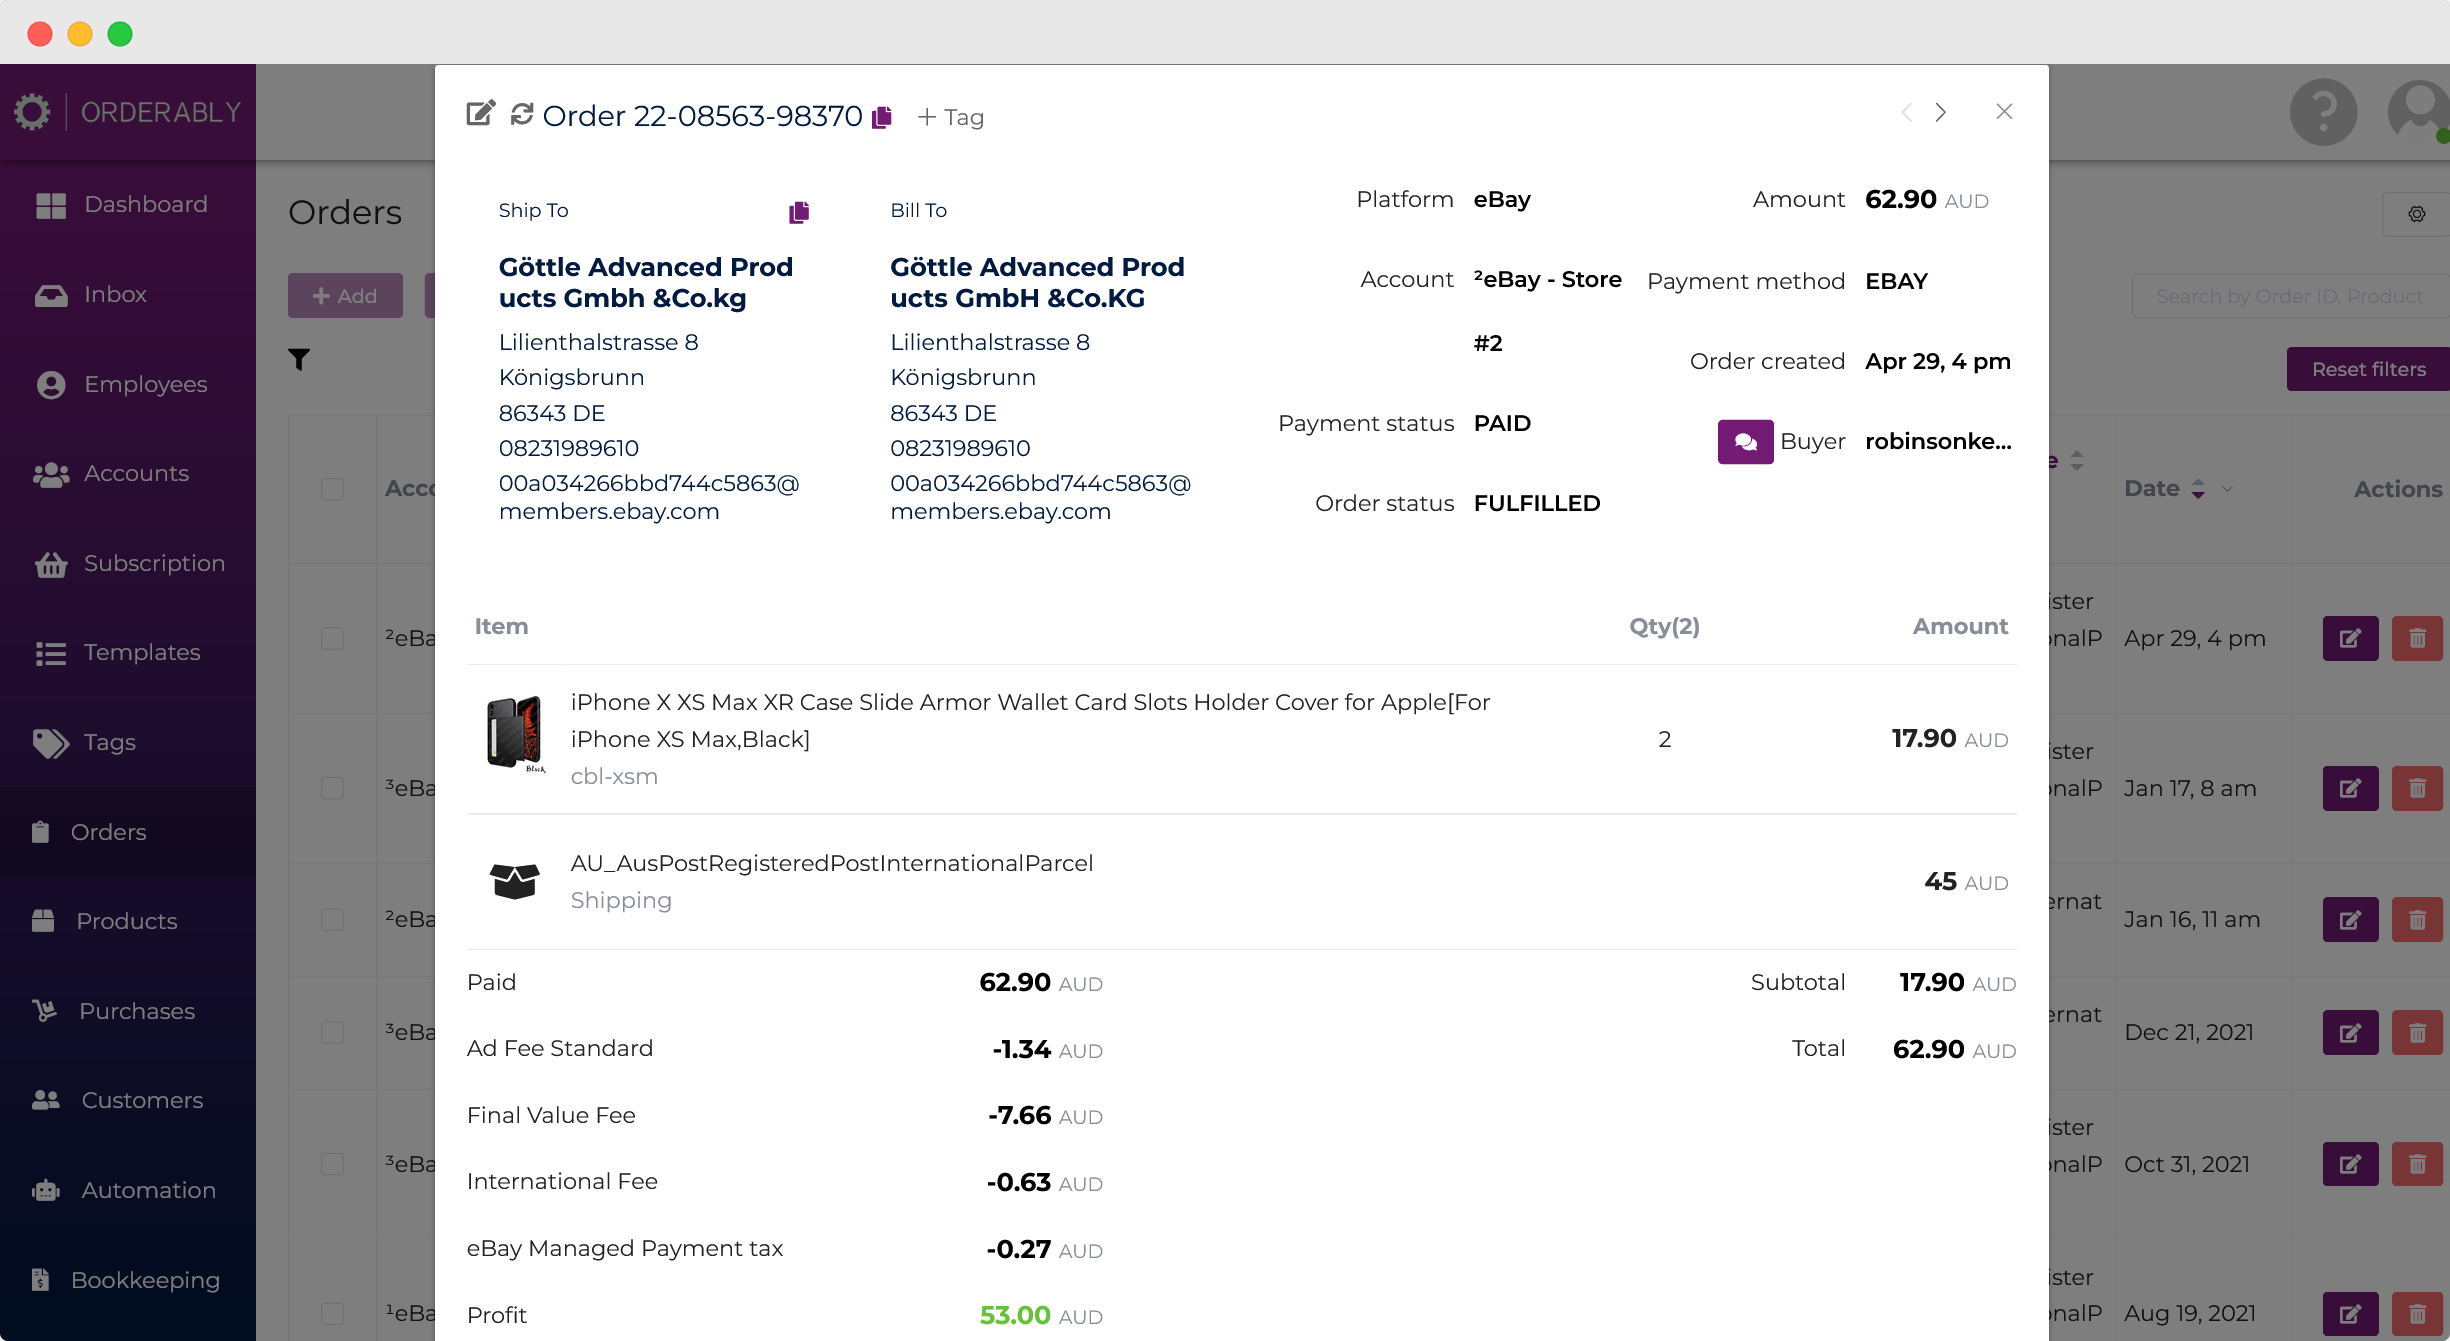This screenshot has width=2450, height=1341.
Task: Open Dashboard in sidebar
Action: tap(128, 204)
